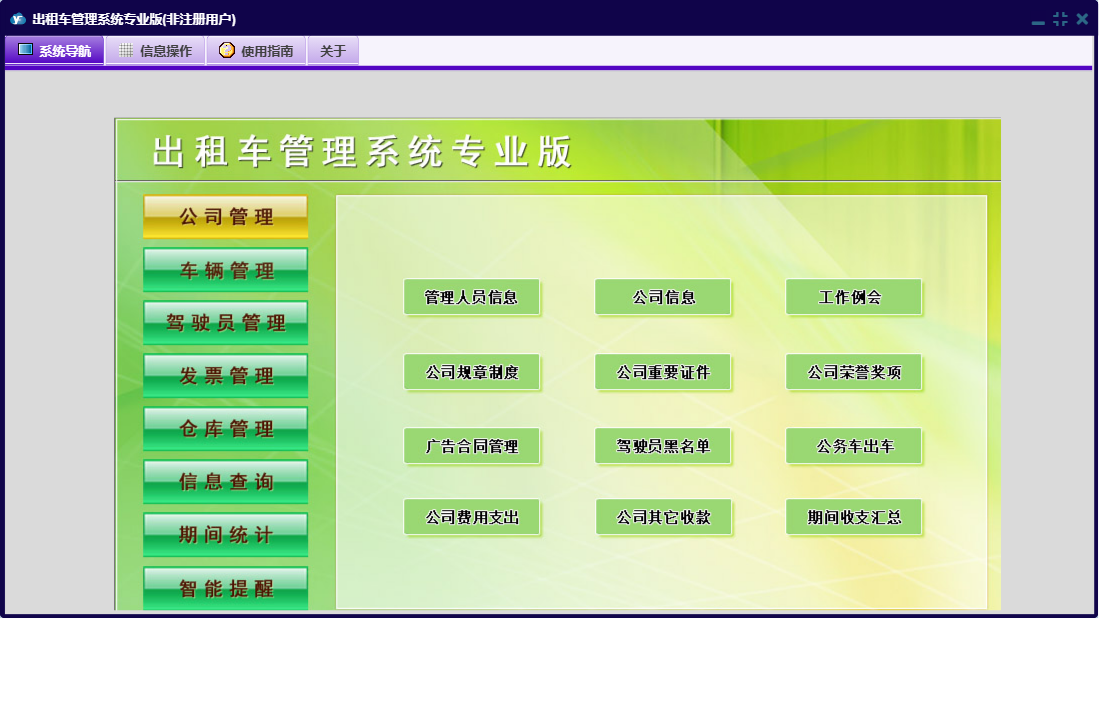Open 信息查询 section
The width and height of the screenshot is (1099, 723).
[x=226, y=481]
